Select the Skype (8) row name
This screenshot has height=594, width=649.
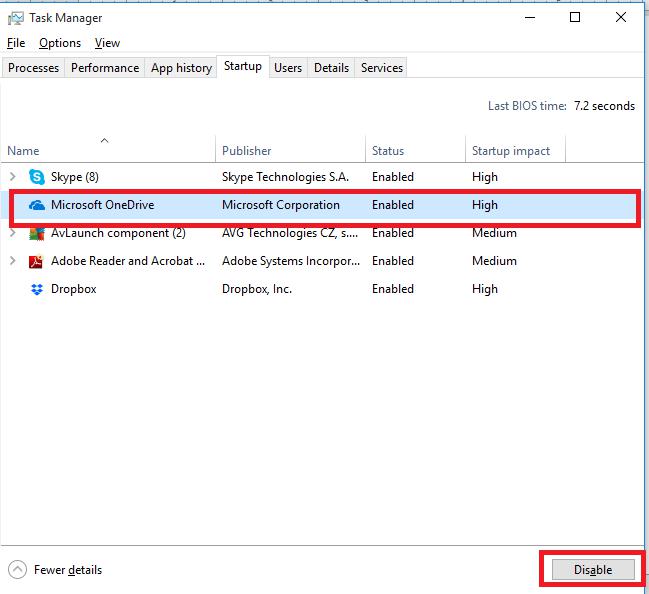[75, 177]
